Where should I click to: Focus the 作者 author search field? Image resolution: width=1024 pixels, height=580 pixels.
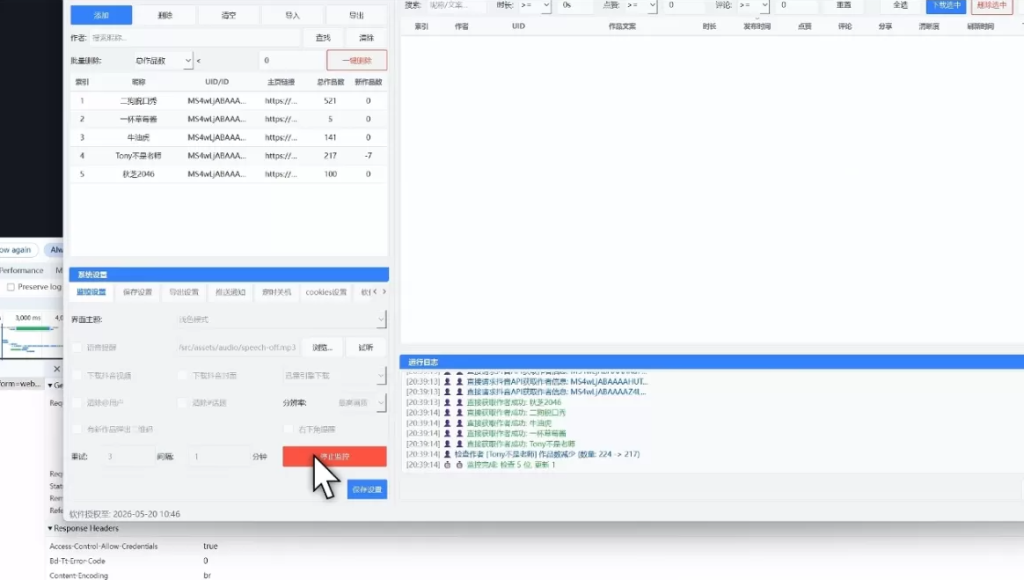194,38
